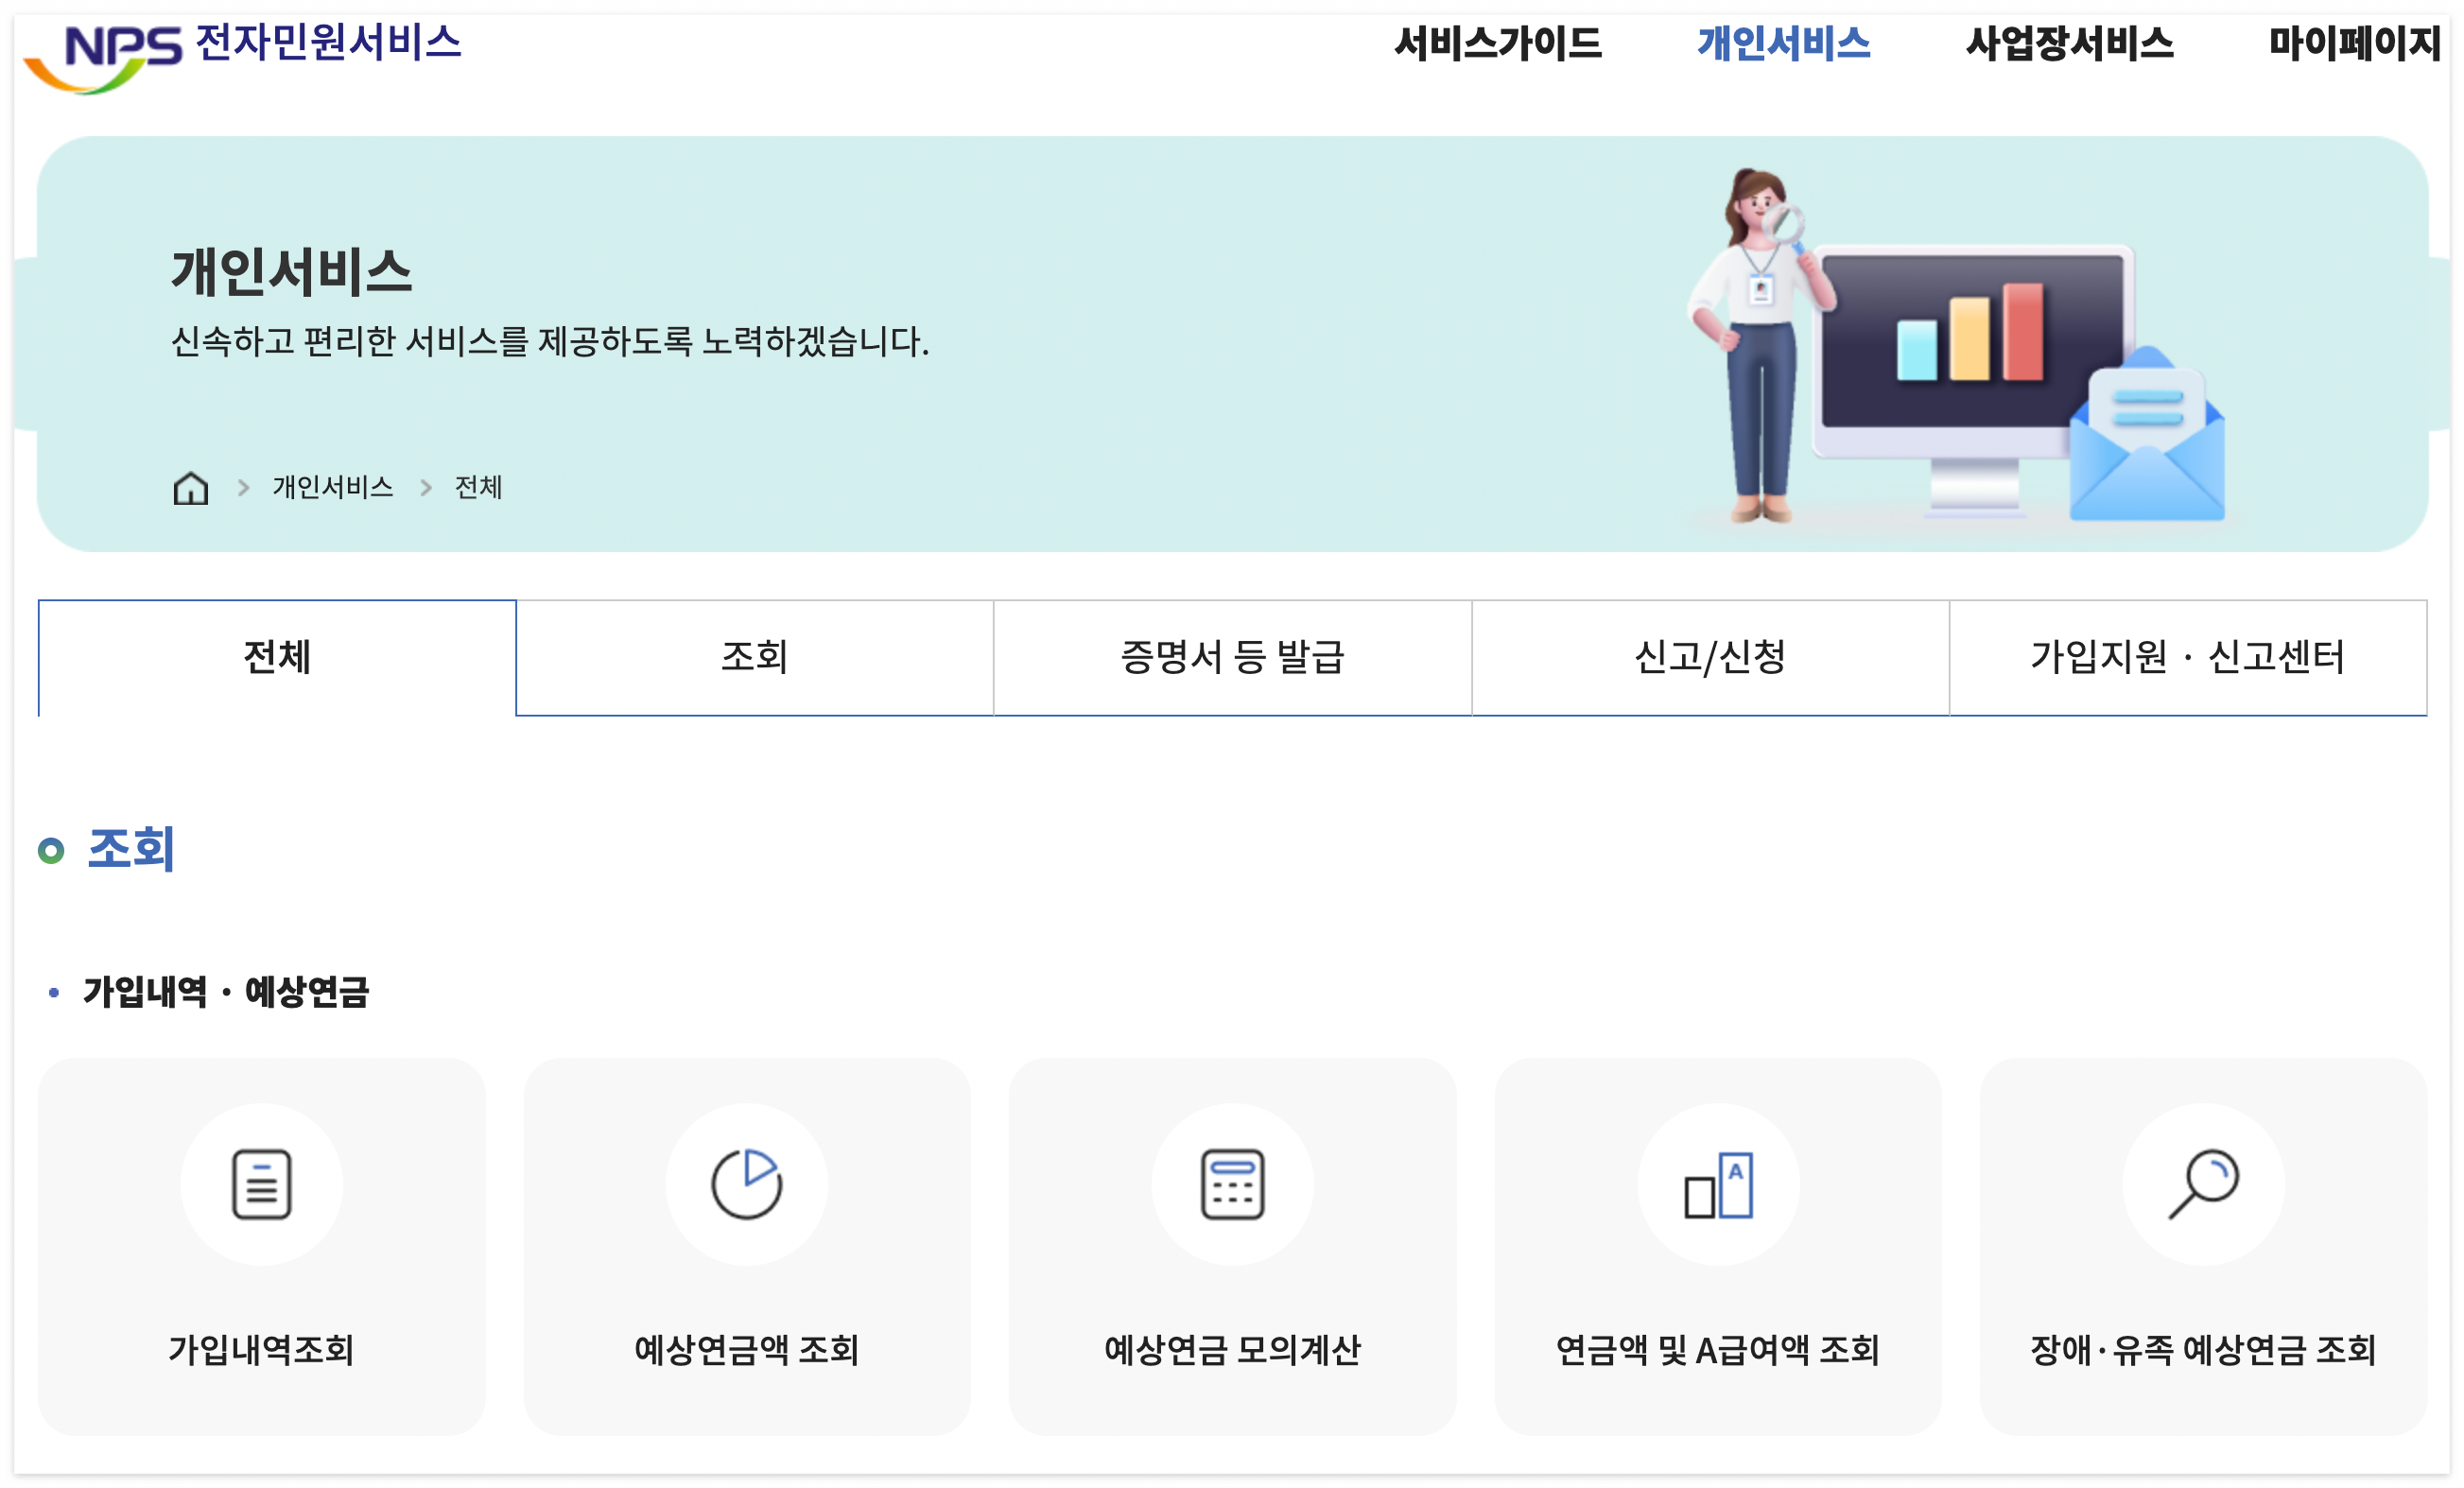Click 전체 in the breadcrumb trail
This screenshot has height=1488, width=2464.
coord(478,487)
